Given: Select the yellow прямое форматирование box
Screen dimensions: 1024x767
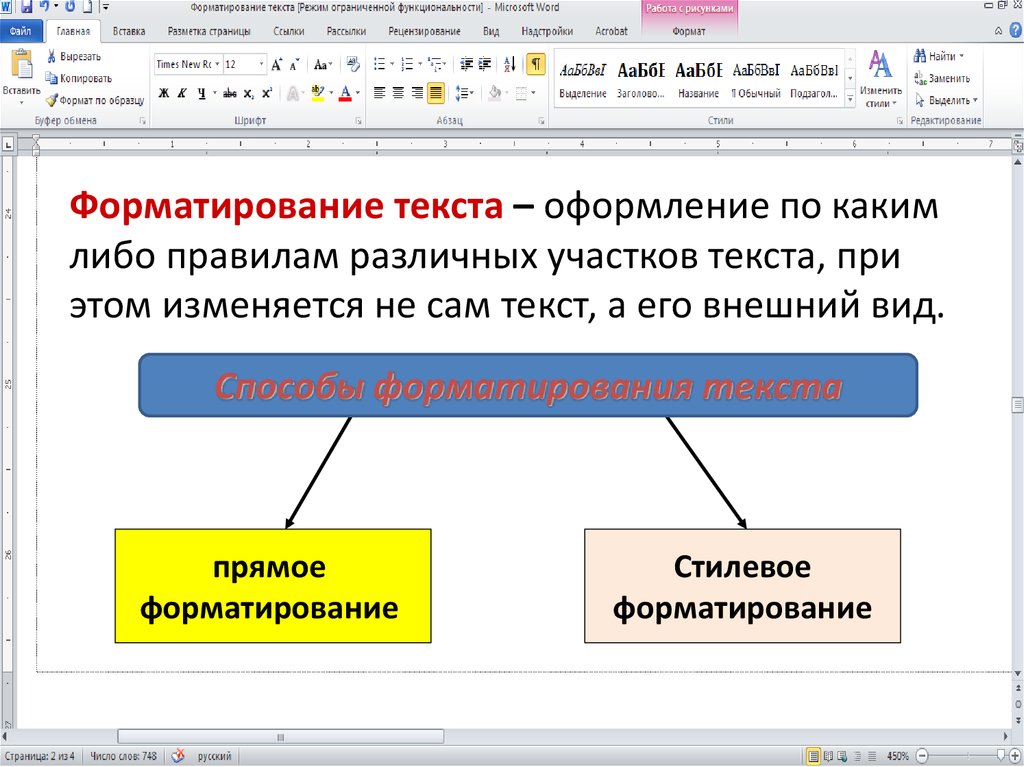Looking at the screenshot, I should point(273,586).
